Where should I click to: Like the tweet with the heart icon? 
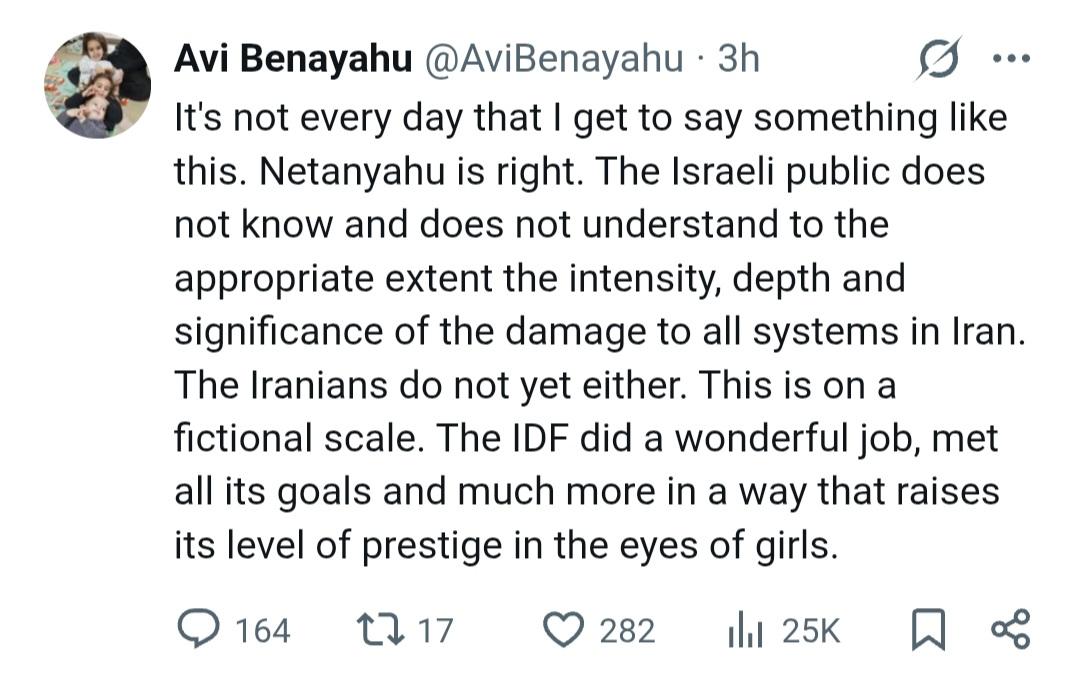[x=565, y=629]
